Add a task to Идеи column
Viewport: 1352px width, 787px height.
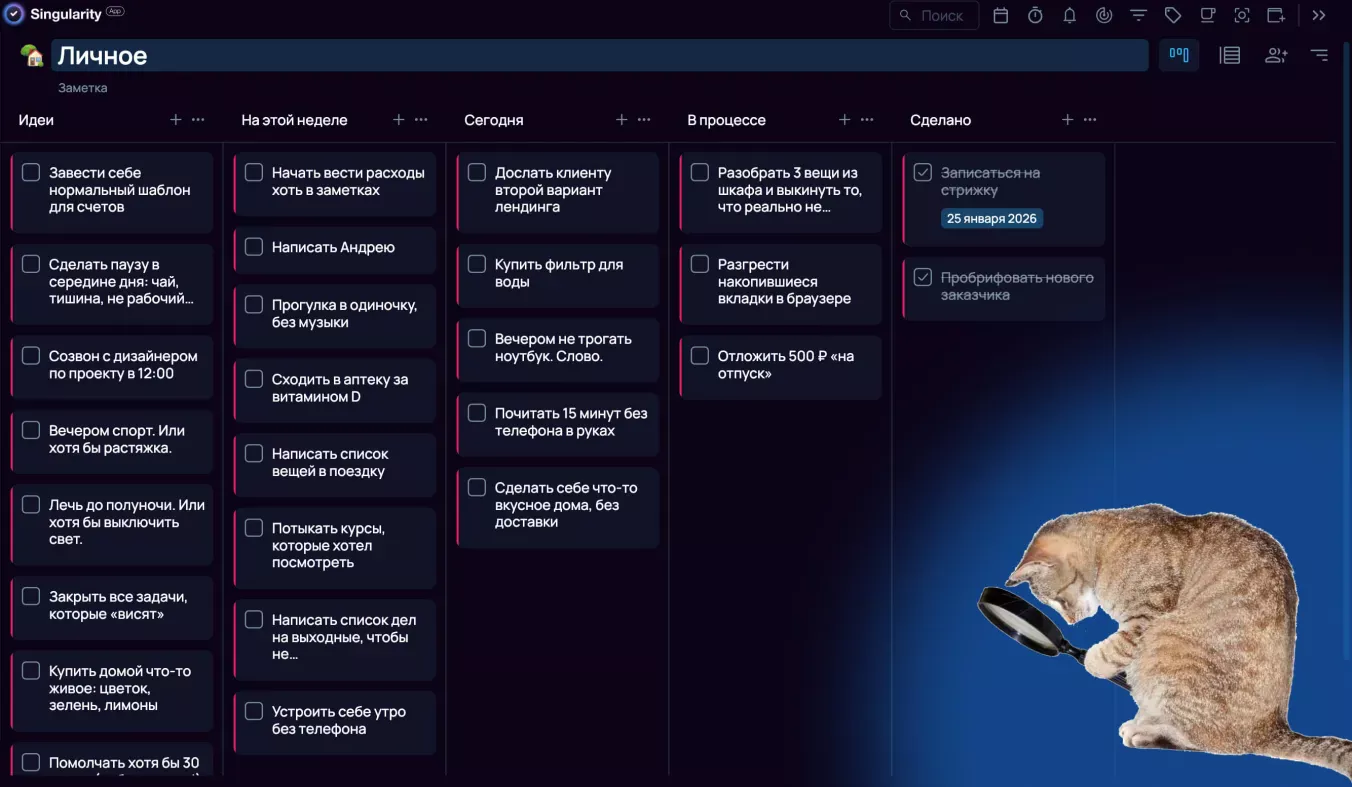175,120
